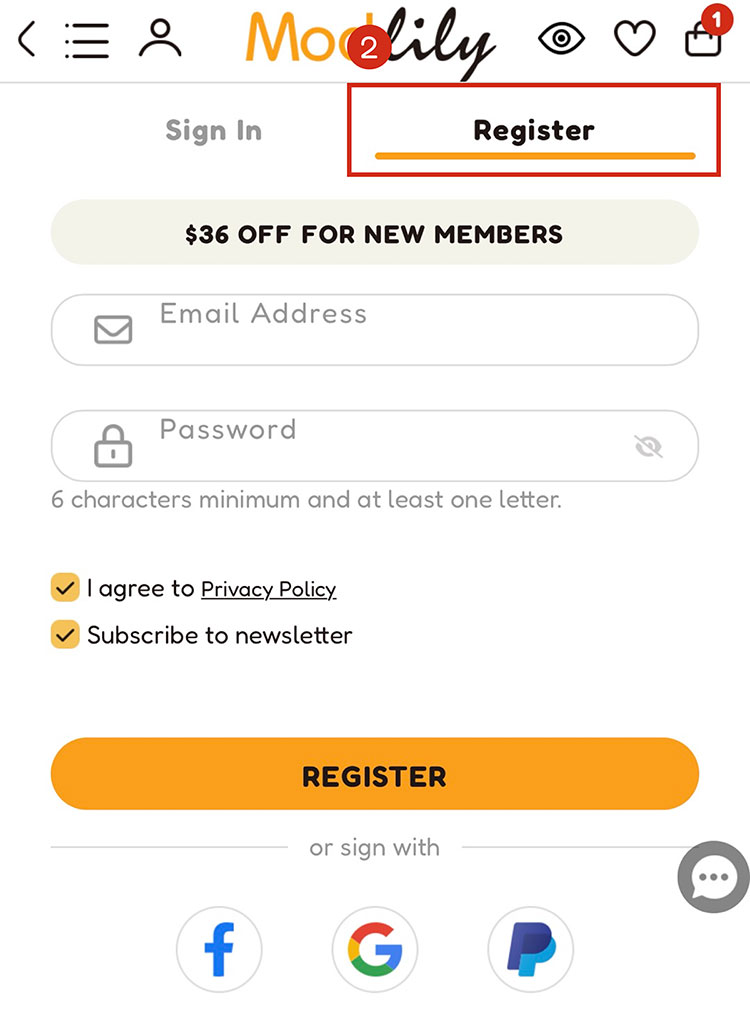This screenshot has height=1021, width=750.
Task: Open the wishlist heart icon
Action: point(634,40)
